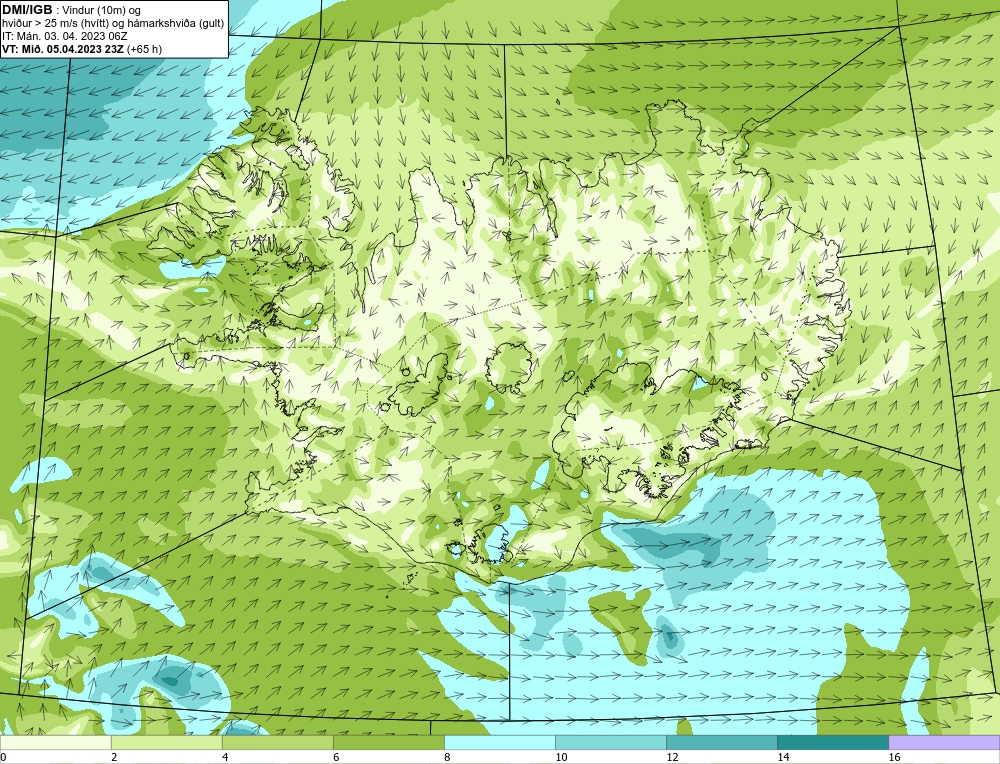Click the "VT: Mið. 05.04.2023 23Z" valid time text
Screen dimensions: 1000x764
[x=63, y=49]
